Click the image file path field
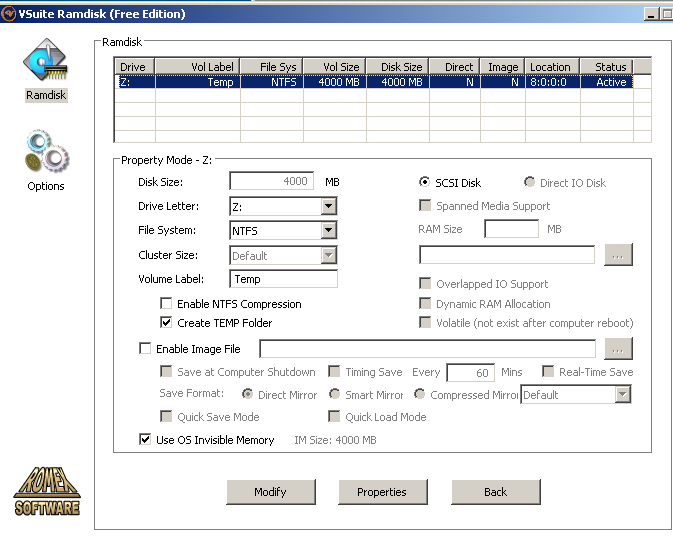Screen dimensions: 673x538 tap(427, 349)
